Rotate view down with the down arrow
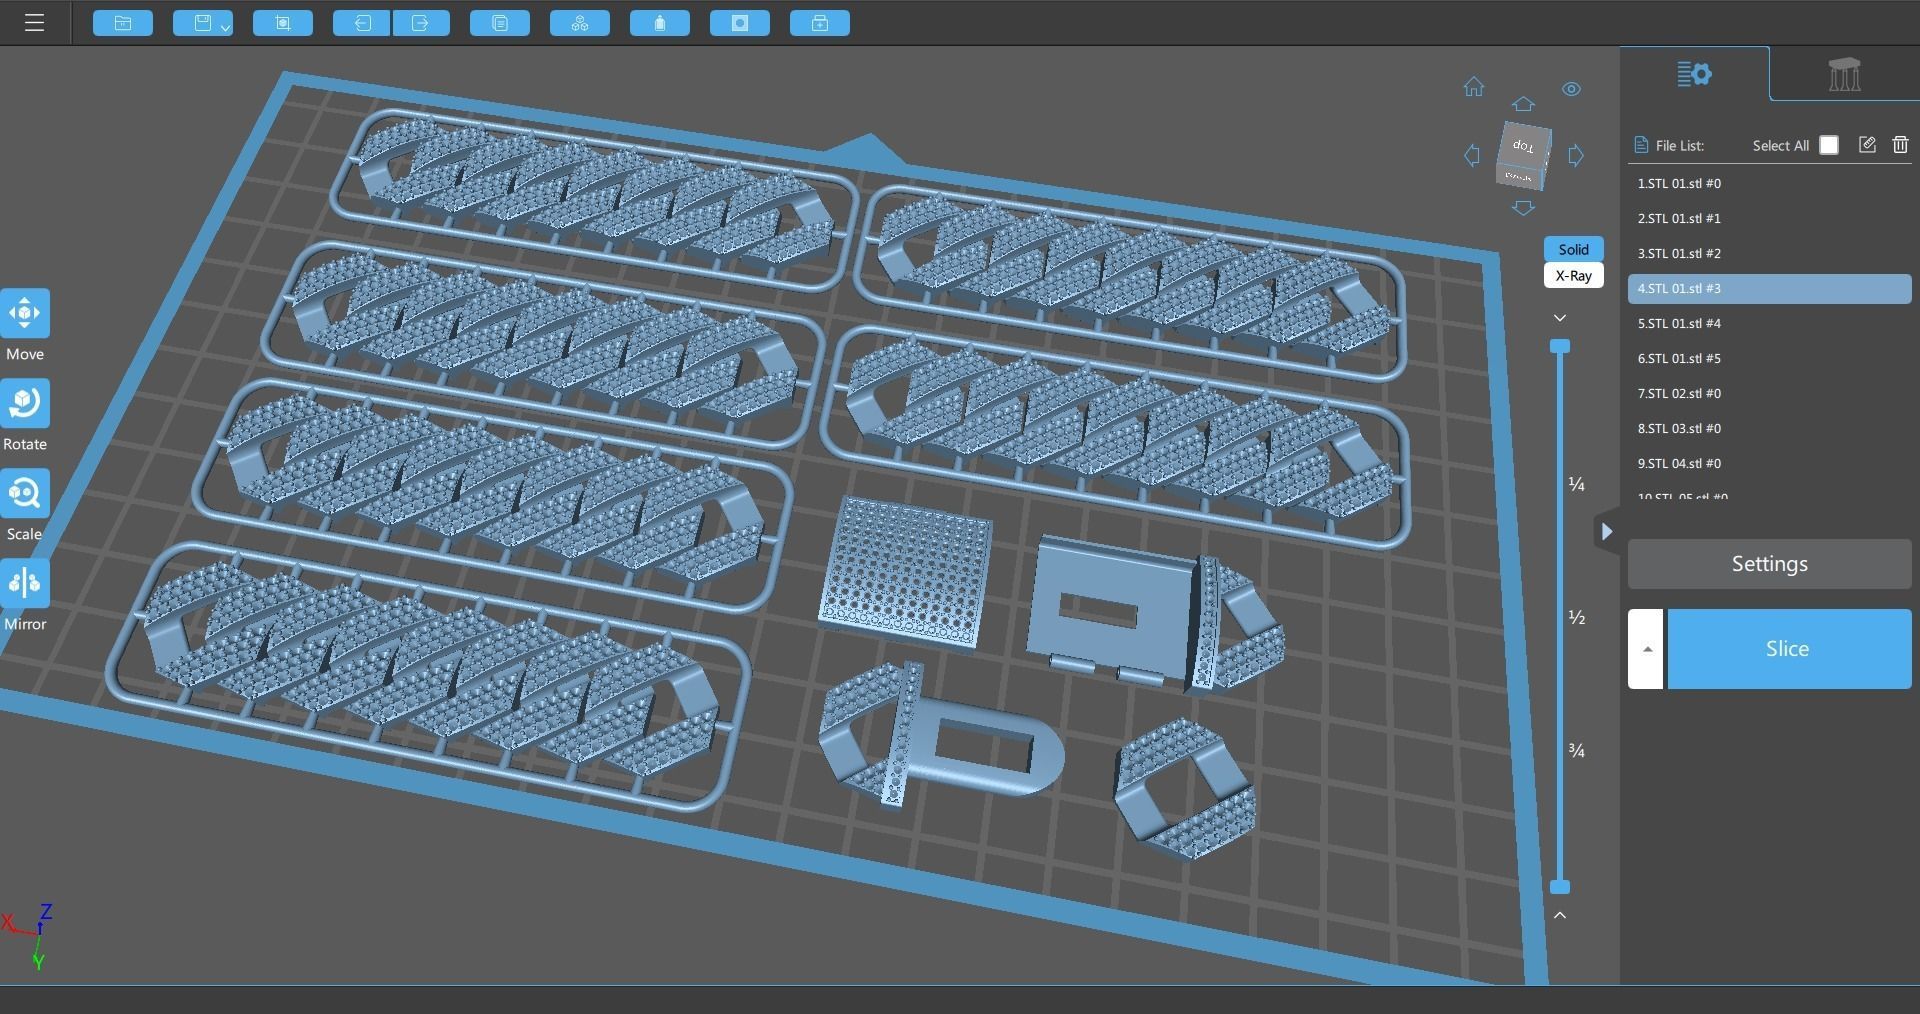Viewport: 1920px width, 1014px height. click(x=1523, y=208)
